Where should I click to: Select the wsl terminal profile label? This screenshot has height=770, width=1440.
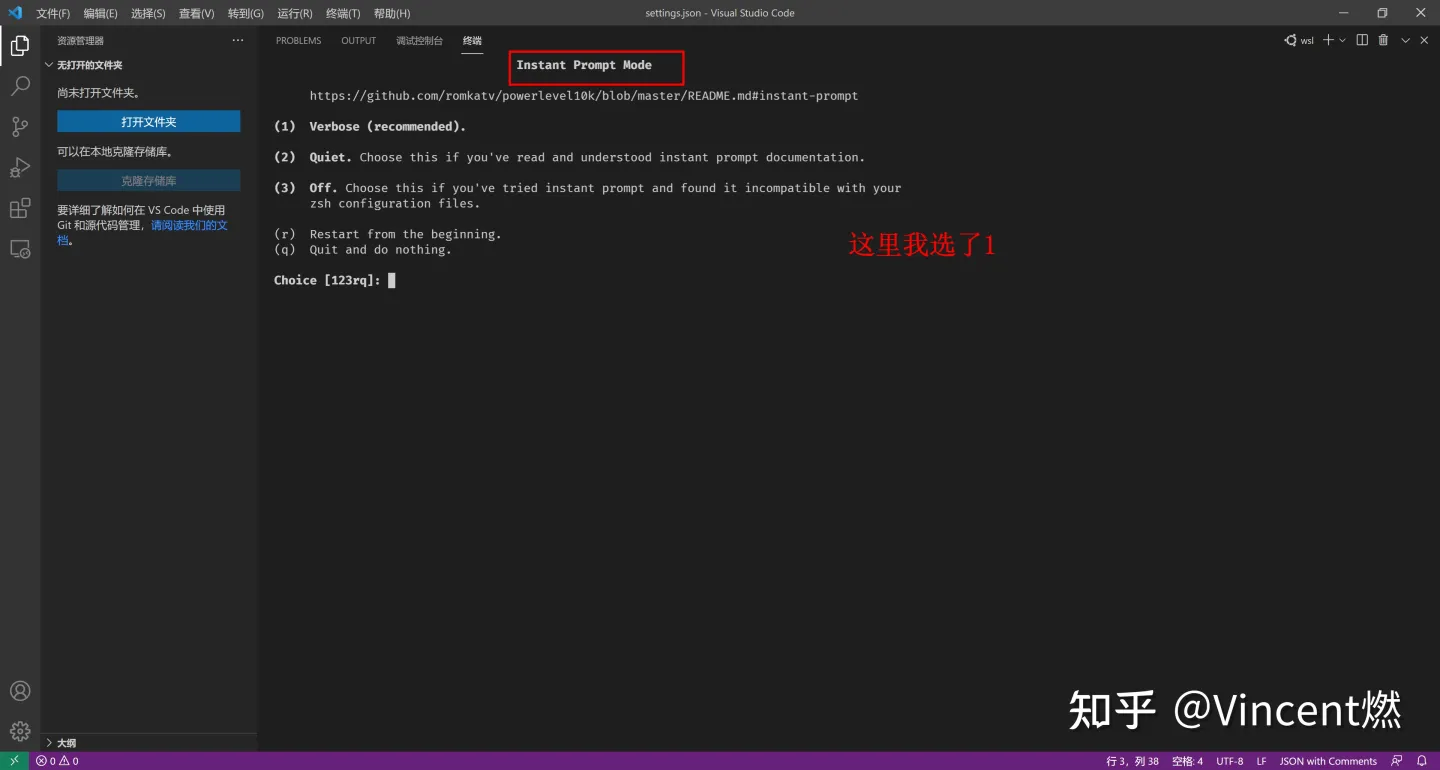[x=1307, y=41]
